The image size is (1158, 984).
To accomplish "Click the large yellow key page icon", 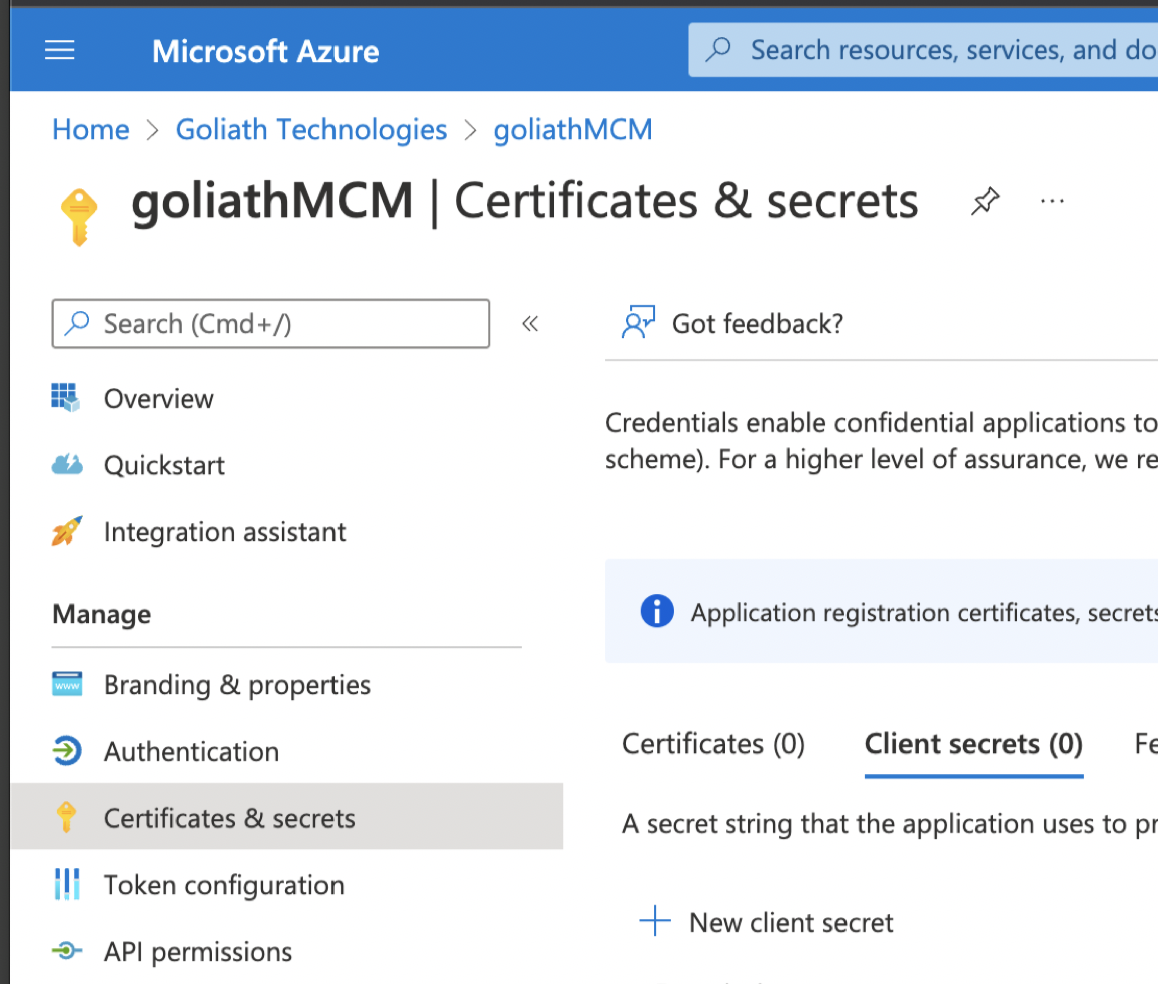I will click(x=78, y=216).
